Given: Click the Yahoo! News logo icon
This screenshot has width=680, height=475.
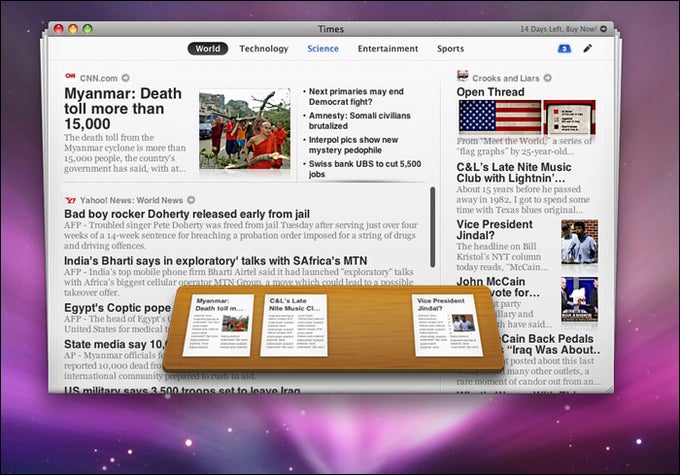Looking at the screenshot, I should pyautogui.click(x=70, y=200).
